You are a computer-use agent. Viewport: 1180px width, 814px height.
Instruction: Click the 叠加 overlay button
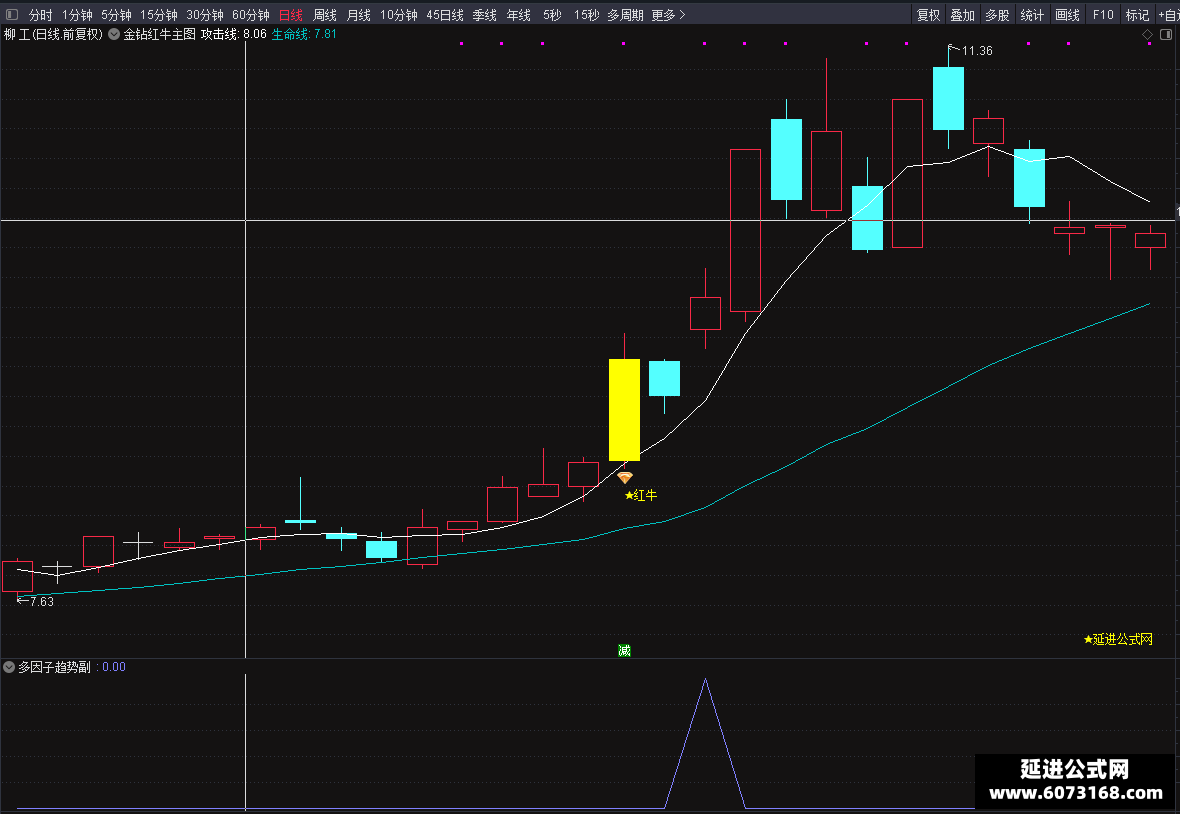click(963, 14)
